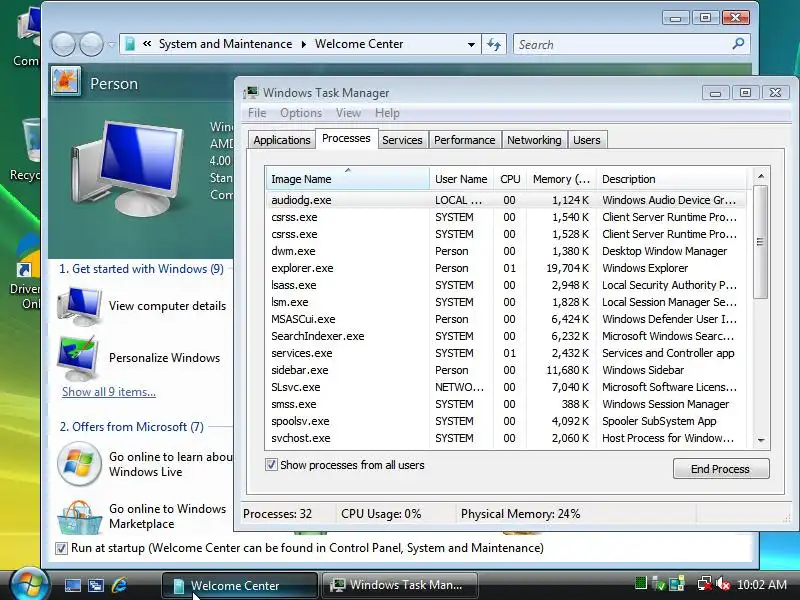
Task: Switch to the Services tab
Action: click(x=402, y=140)
